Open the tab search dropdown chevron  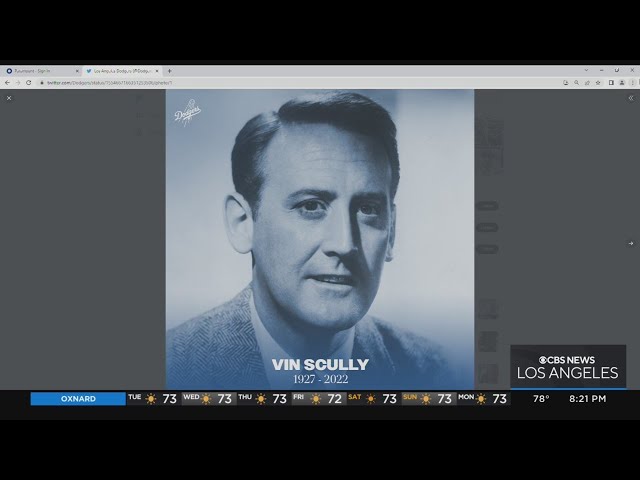[587, 70]
